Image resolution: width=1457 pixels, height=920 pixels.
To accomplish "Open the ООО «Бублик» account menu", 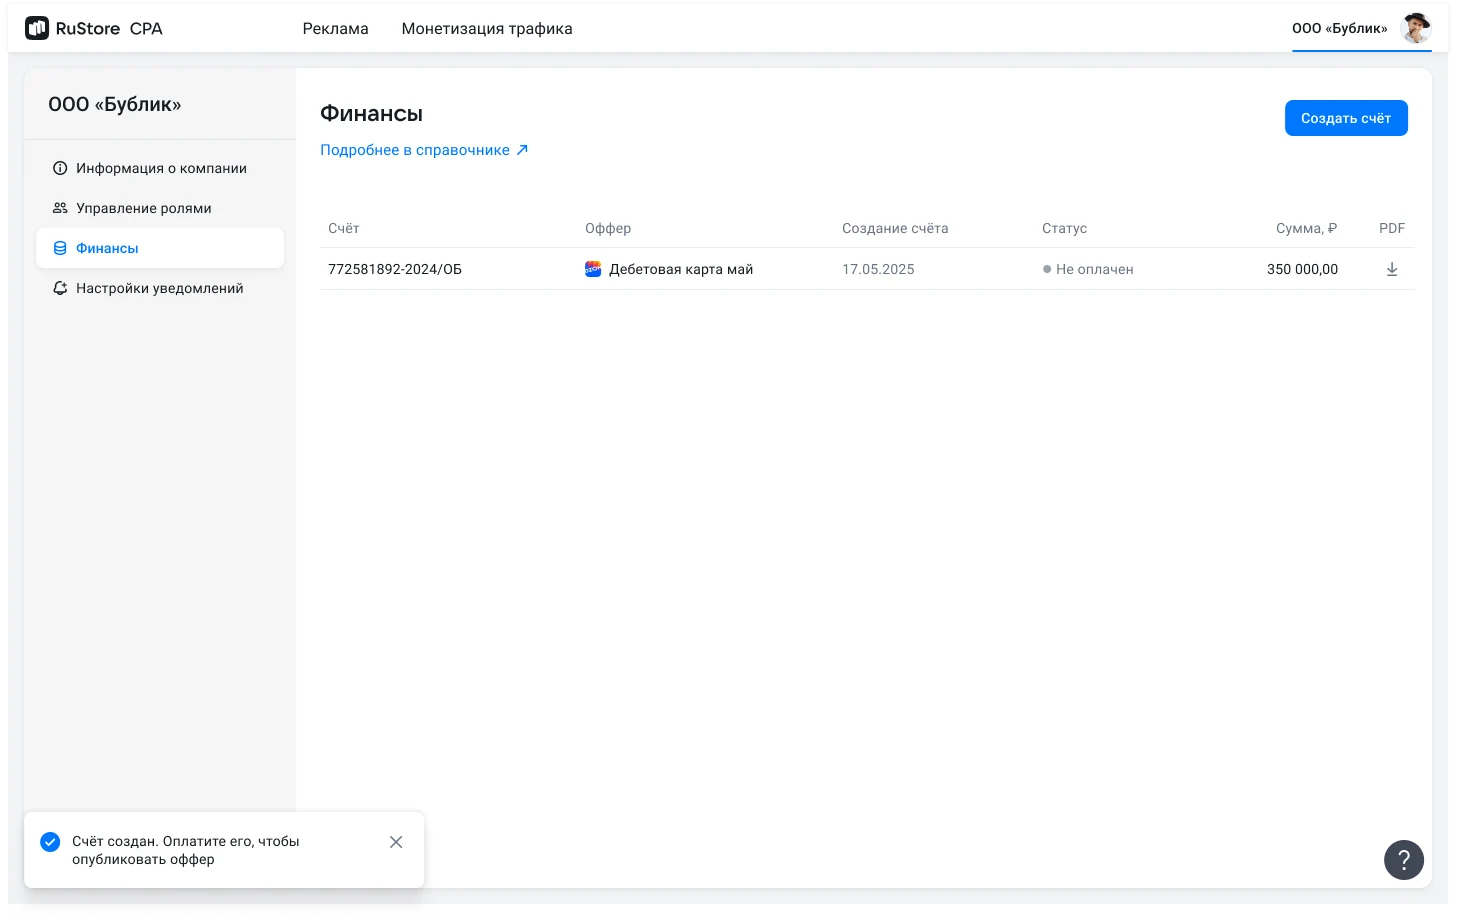I will [x=1339, y=28].
